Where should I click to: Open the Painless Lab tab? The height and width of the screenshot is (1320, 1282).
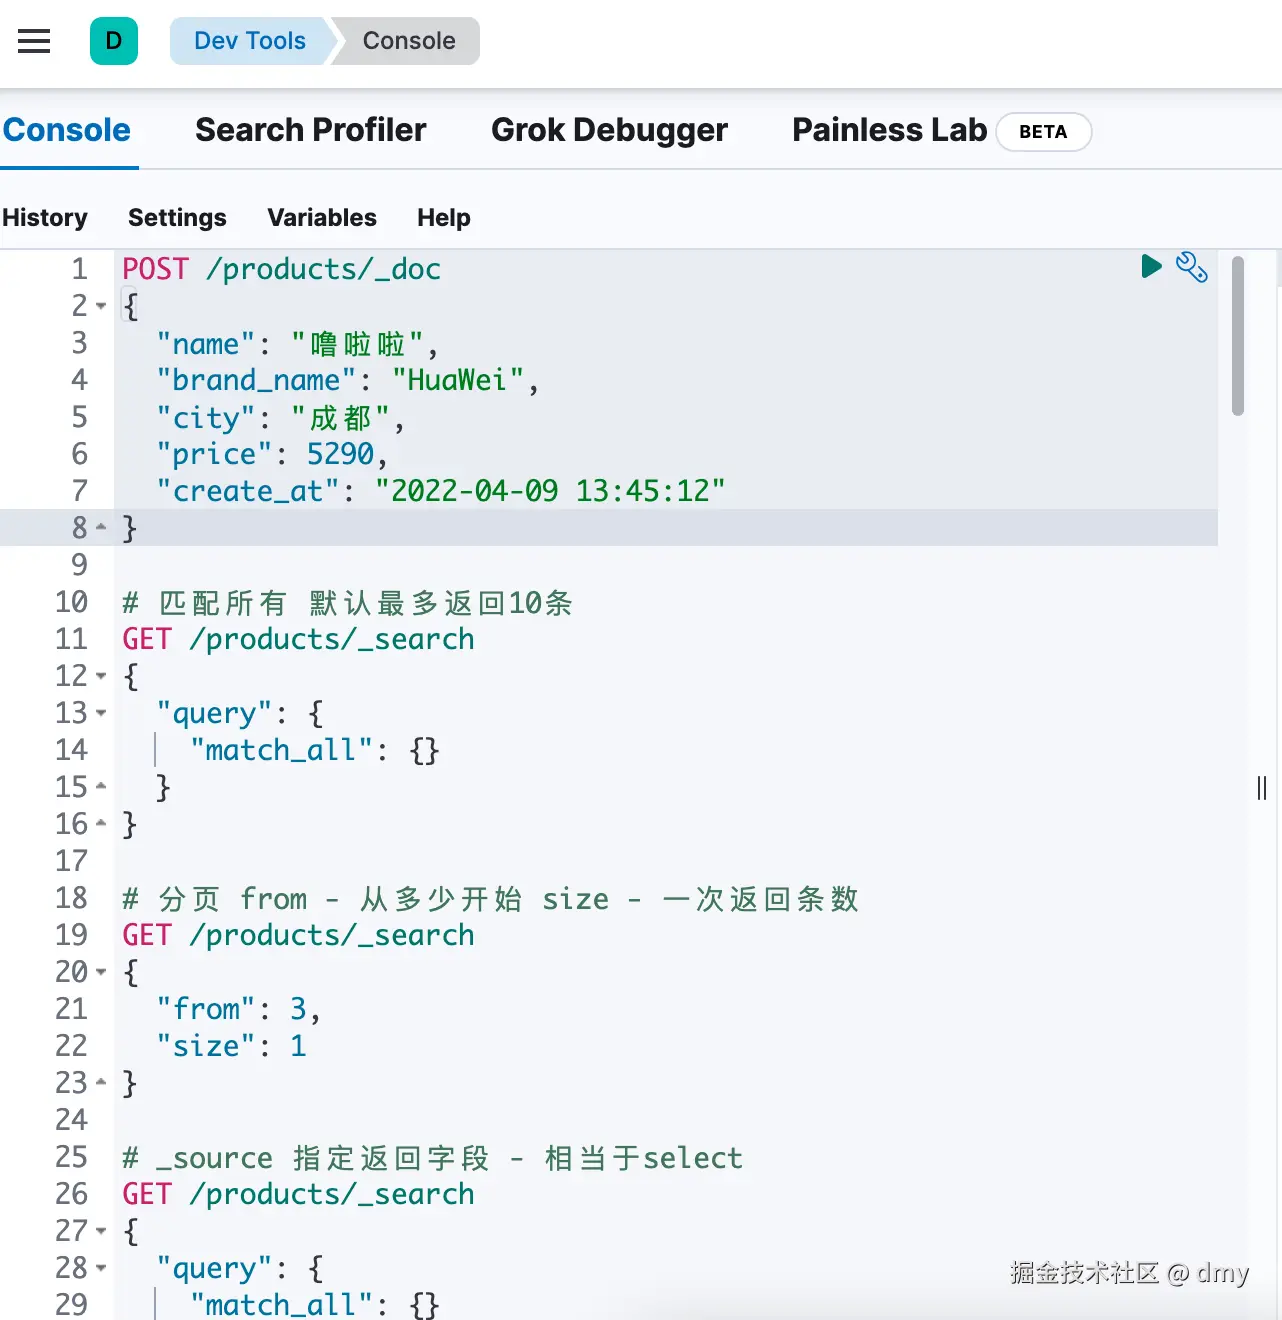[889, 130]
